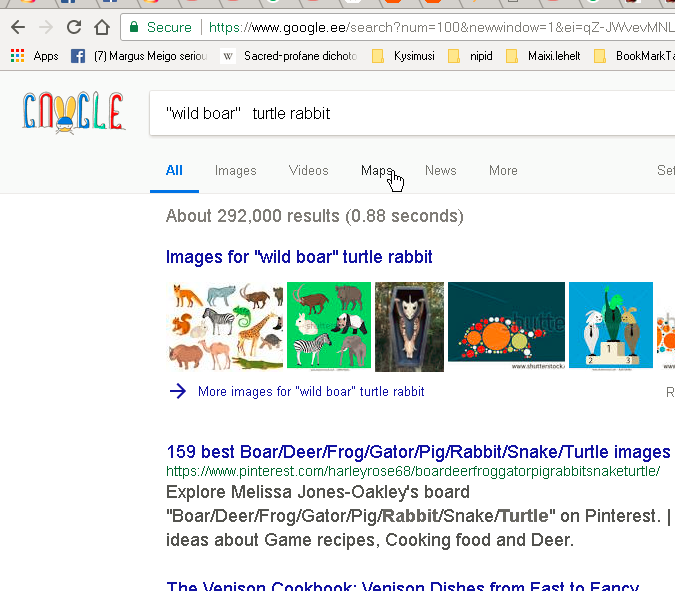This screenshot has height=591, width=675.
Task: Click the browser back arrow
Action: point(17,28)
